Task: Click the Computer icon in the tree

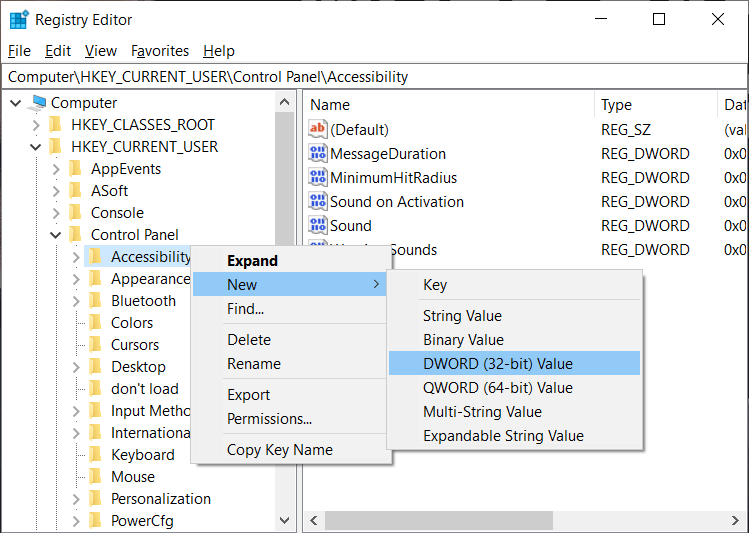Action: pos(38,103)
